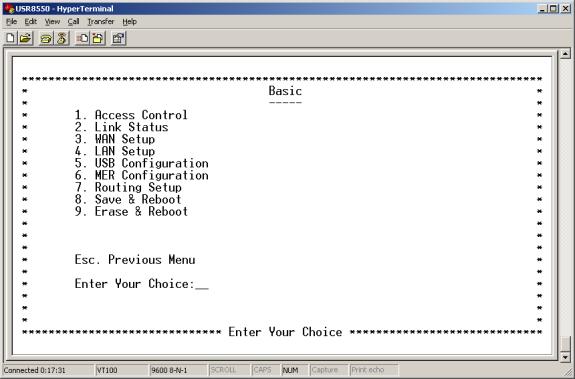The image size is (575, 379).
Task: Open the Help menu
Action: point(129,22)
